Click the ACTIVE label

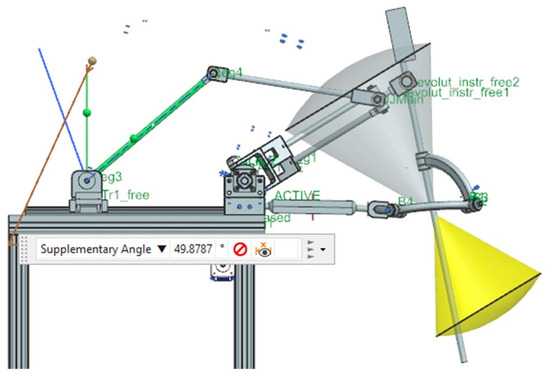[x=297, y=195]
